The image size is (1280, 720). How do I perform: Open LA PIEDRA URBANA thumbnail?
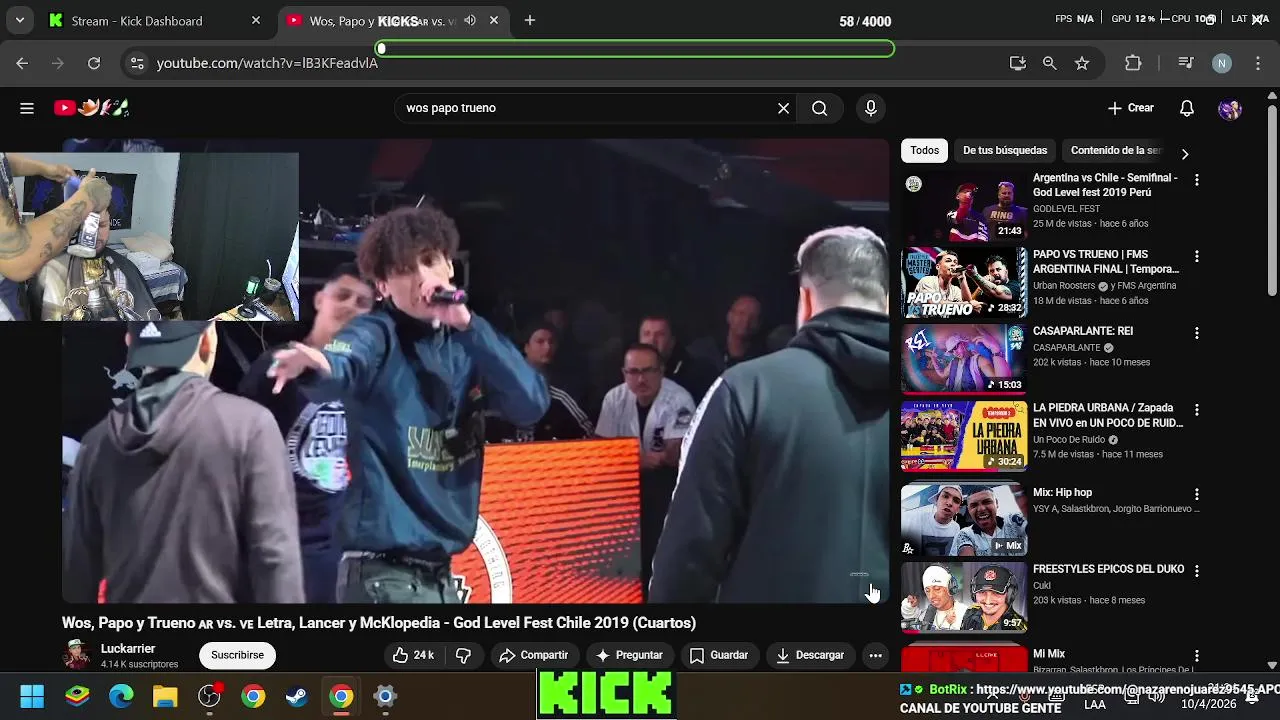click(x=964, y=436)
